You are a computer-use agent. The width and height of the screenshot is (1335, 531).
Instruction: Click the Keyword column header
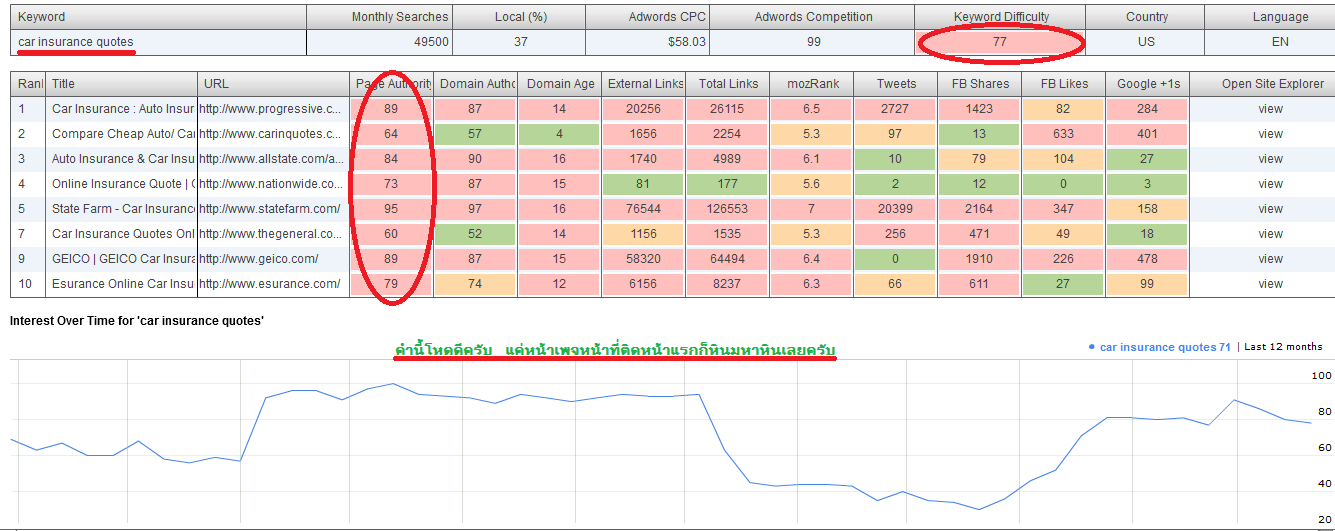pyautogui.click(x=158, y=17)
